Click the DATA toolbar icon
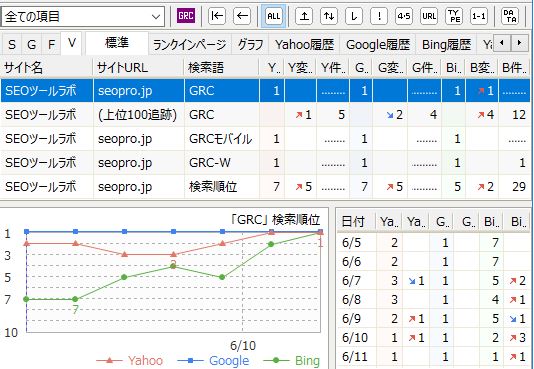Viewport: 534px width, 369px height. pyautogui.click(x=510, y=16)
